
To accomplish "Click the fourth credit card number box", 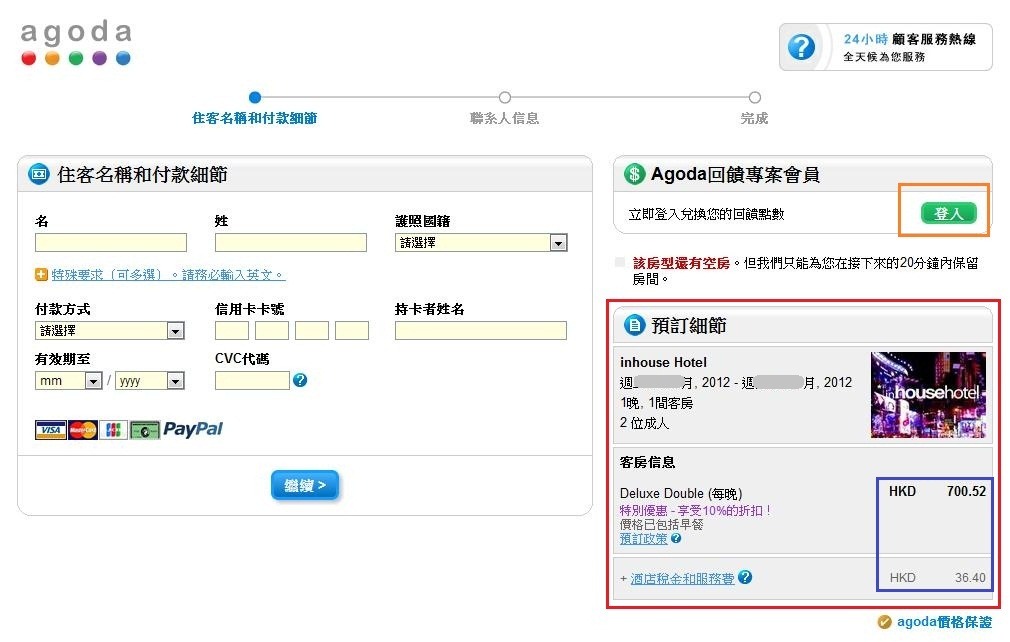I will pos(352,330).
